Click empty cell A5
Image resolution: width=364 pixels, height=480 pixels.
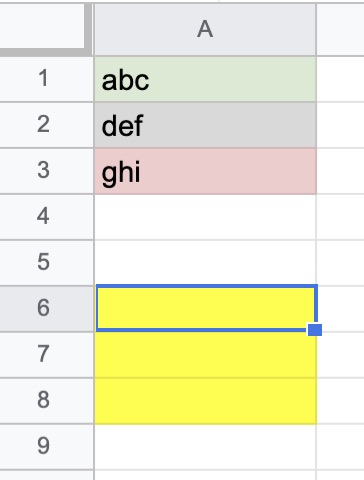205,263
